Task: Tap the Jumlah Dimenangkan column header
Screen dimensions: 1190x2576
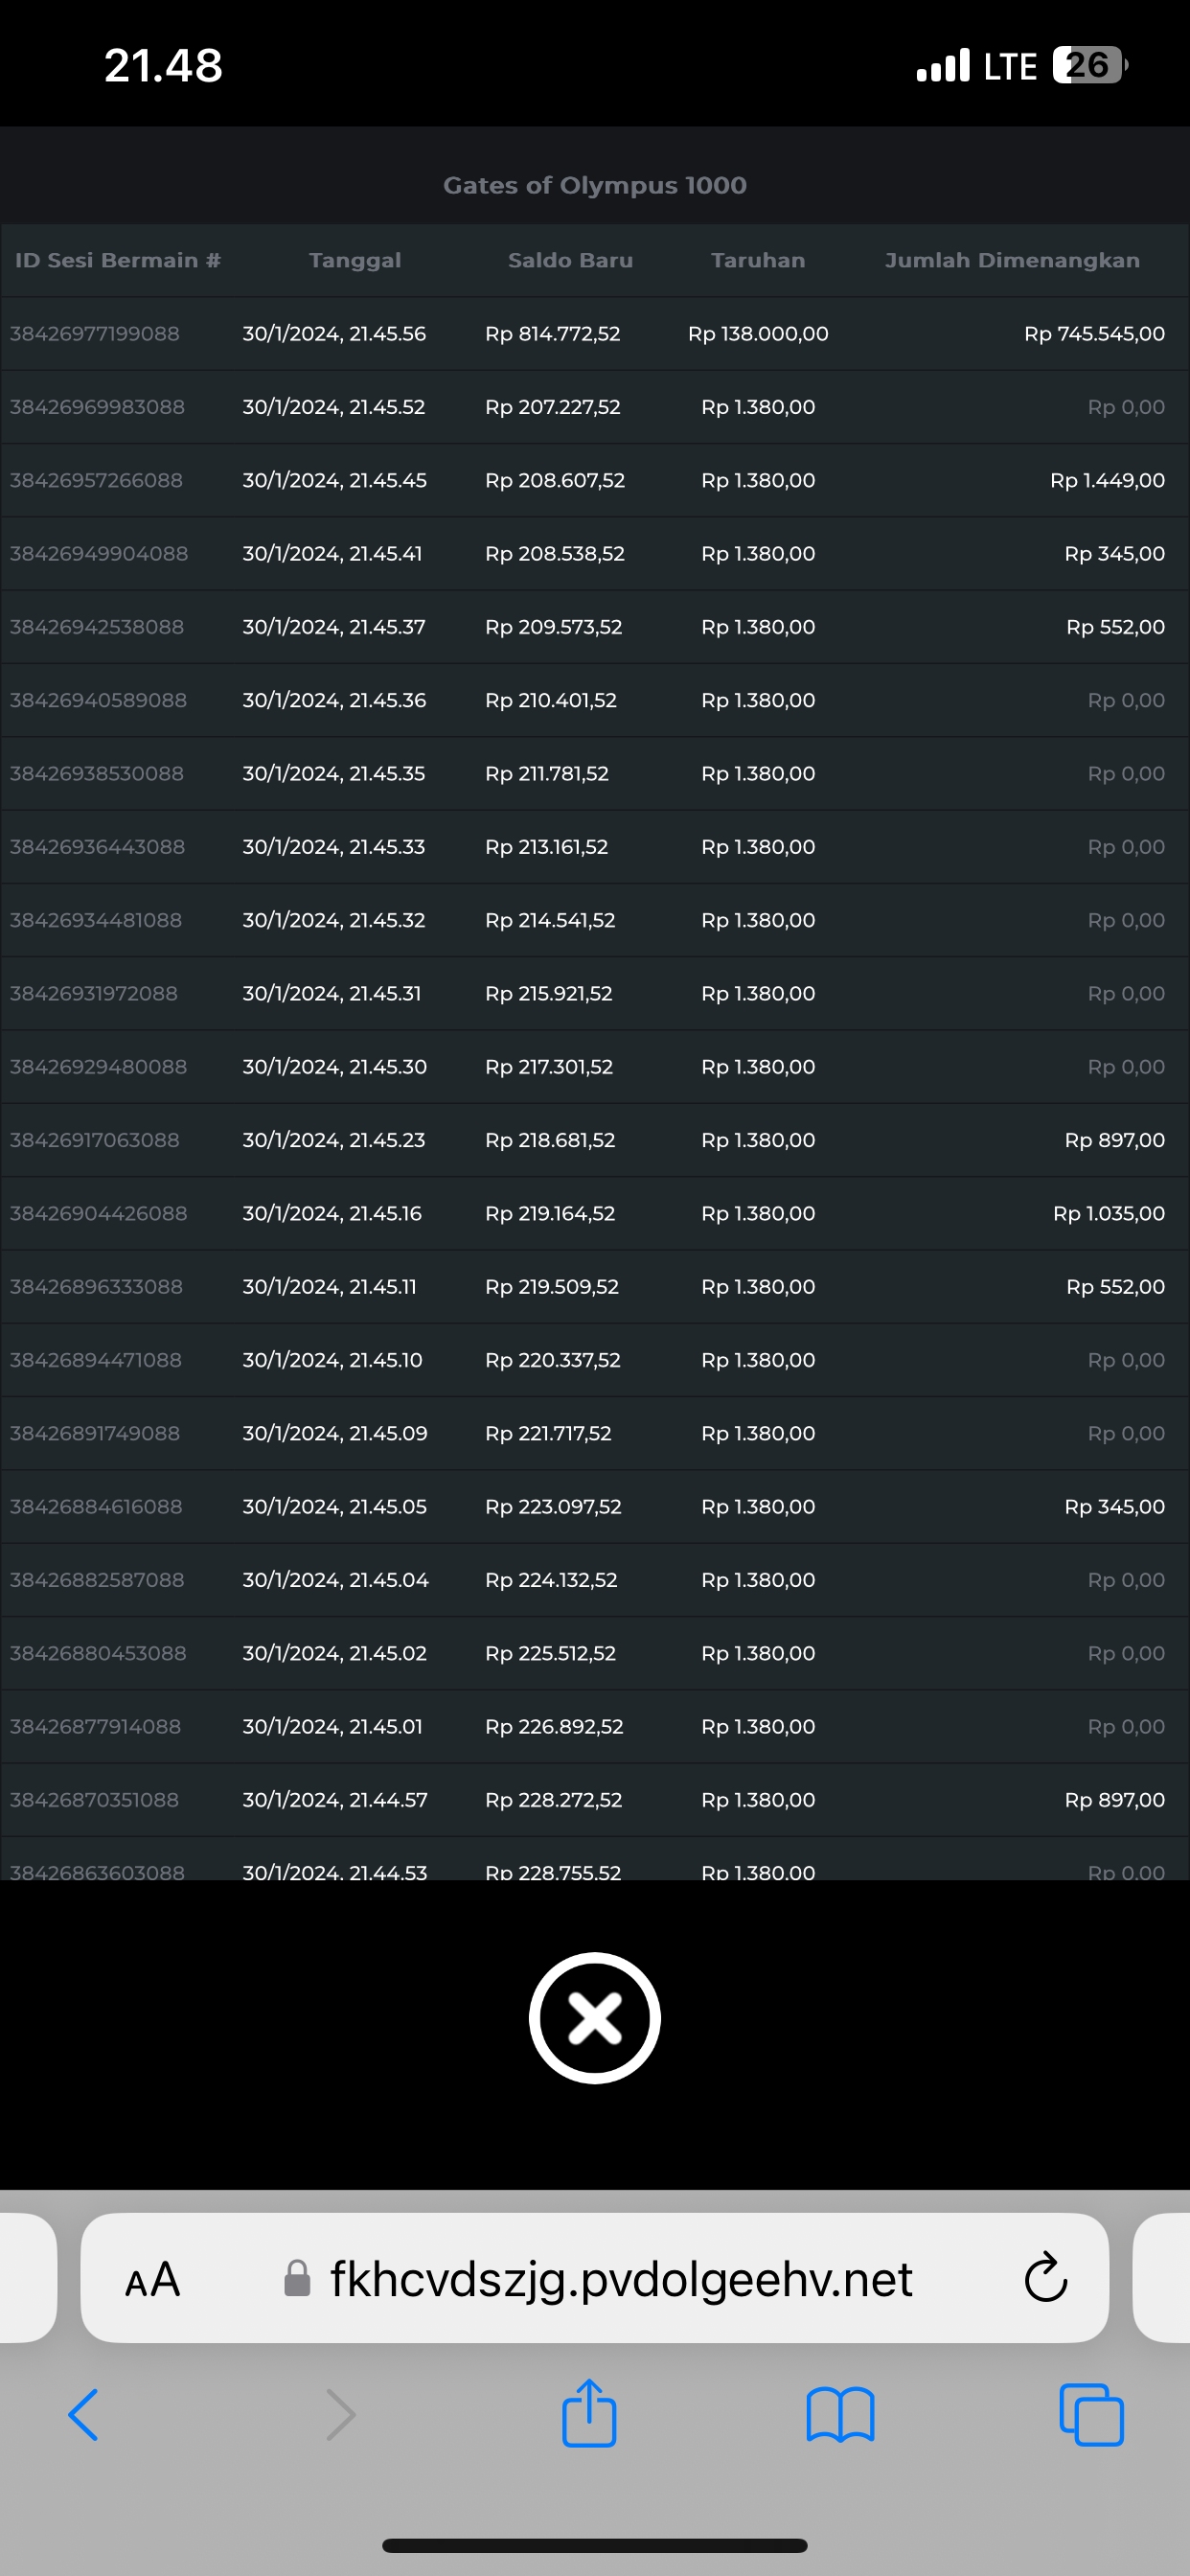Action: coord(1011,260)
